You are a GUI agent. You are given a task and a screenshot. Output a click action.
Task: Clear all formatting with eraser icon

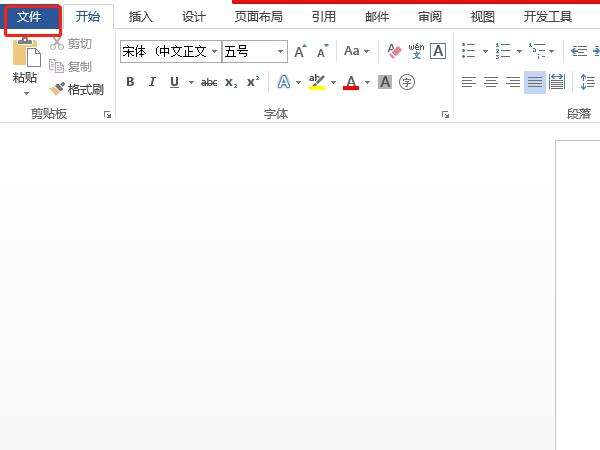coord(394,51)
